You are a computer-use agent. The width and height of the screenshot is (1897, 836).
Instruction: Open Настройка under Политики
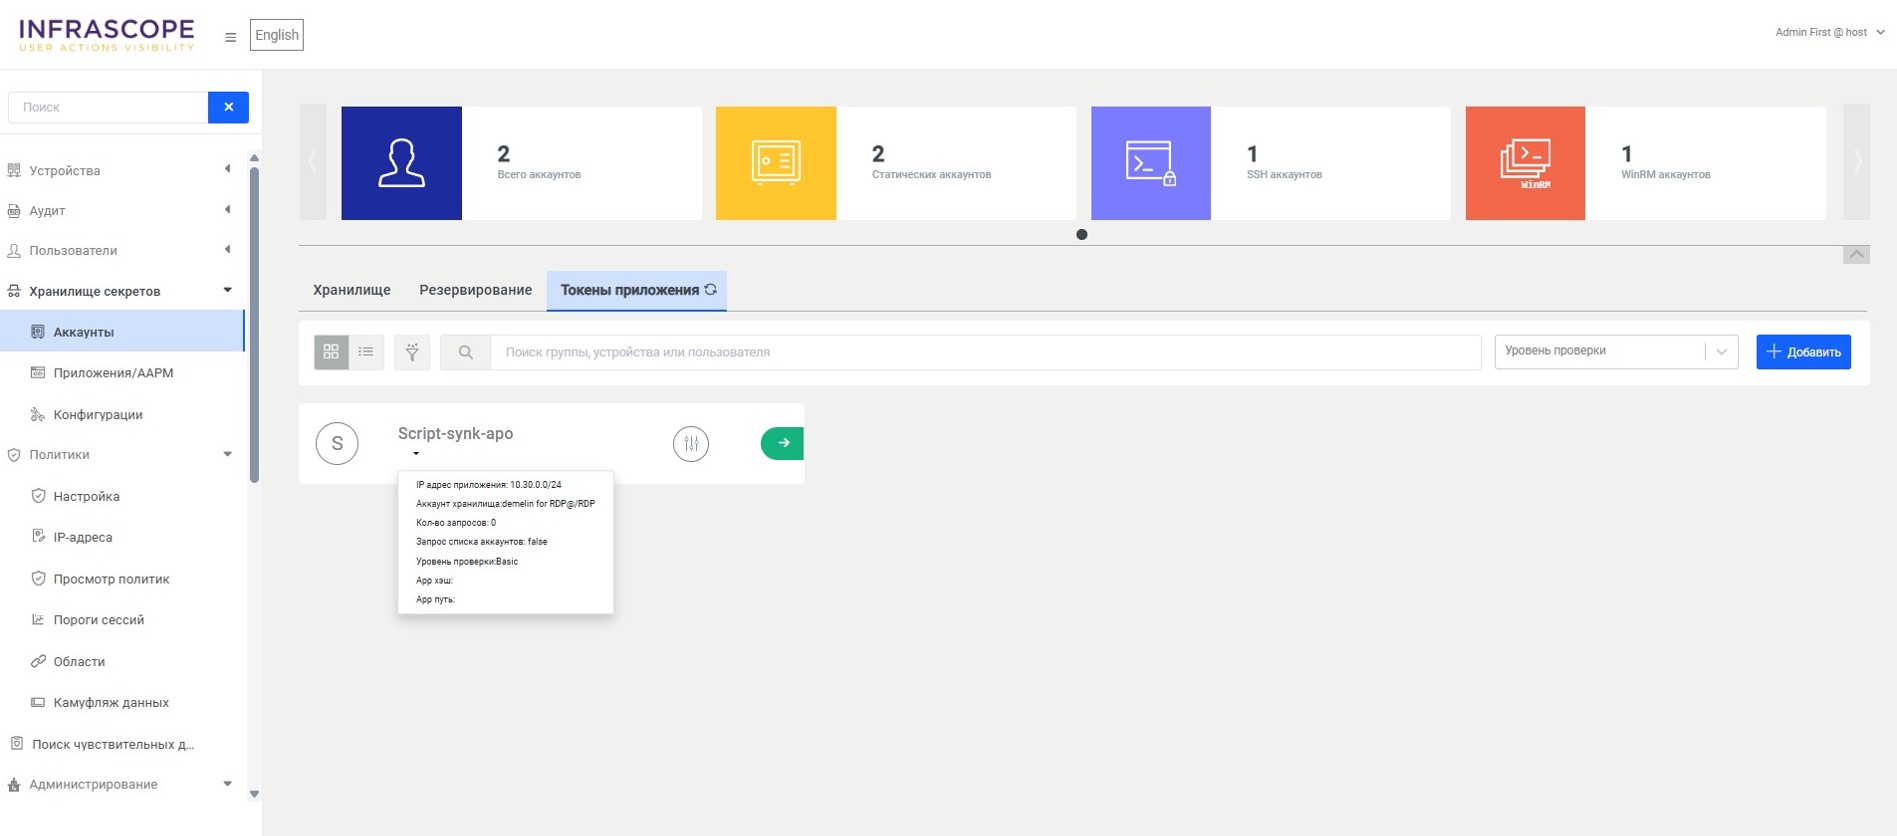[122, 496]
